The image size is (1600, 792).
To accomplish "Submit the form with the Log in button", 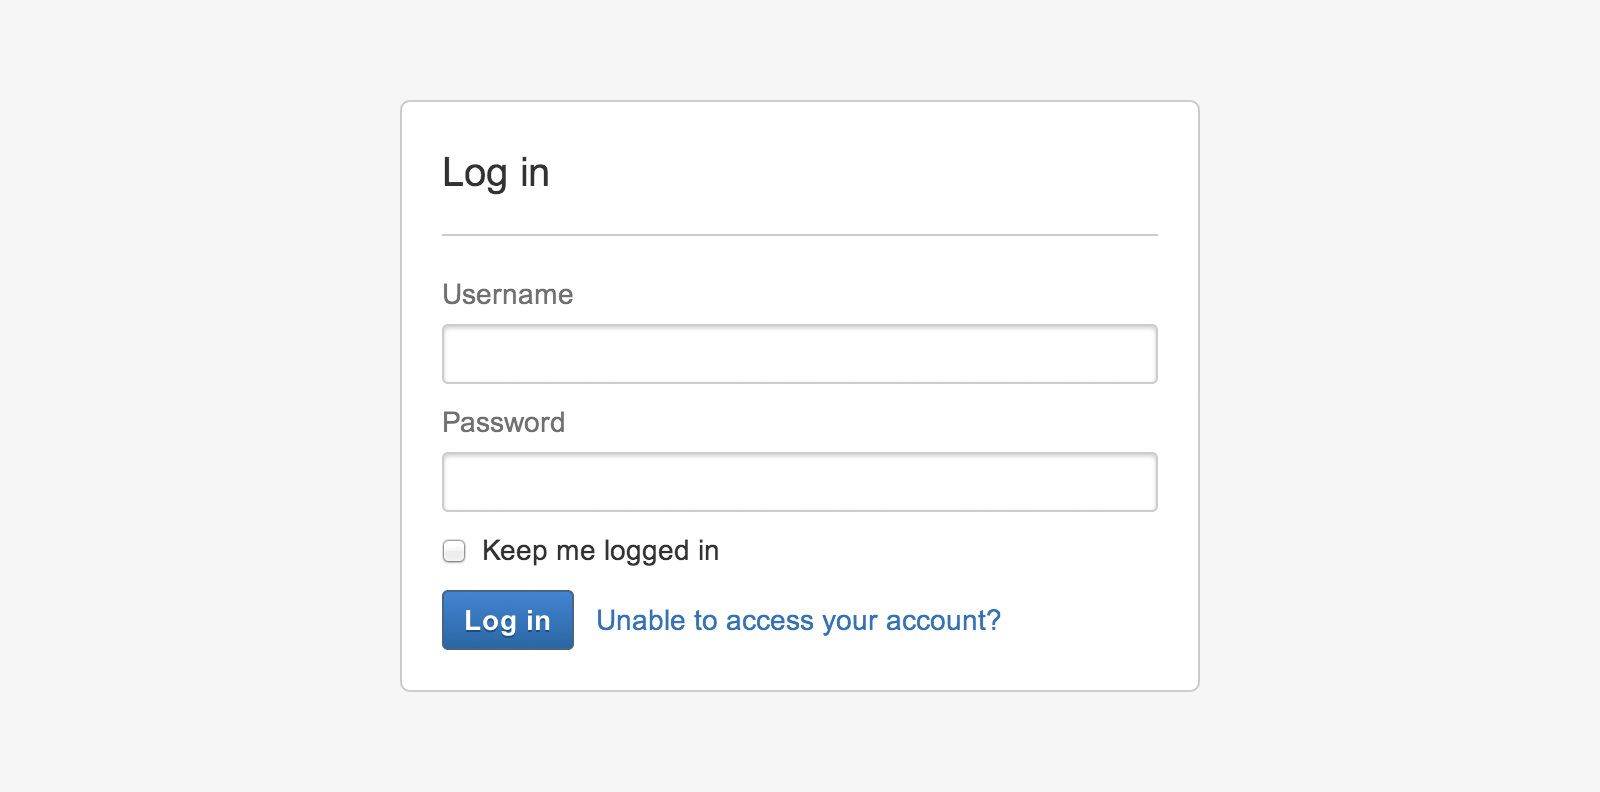I will click(507, 620).
